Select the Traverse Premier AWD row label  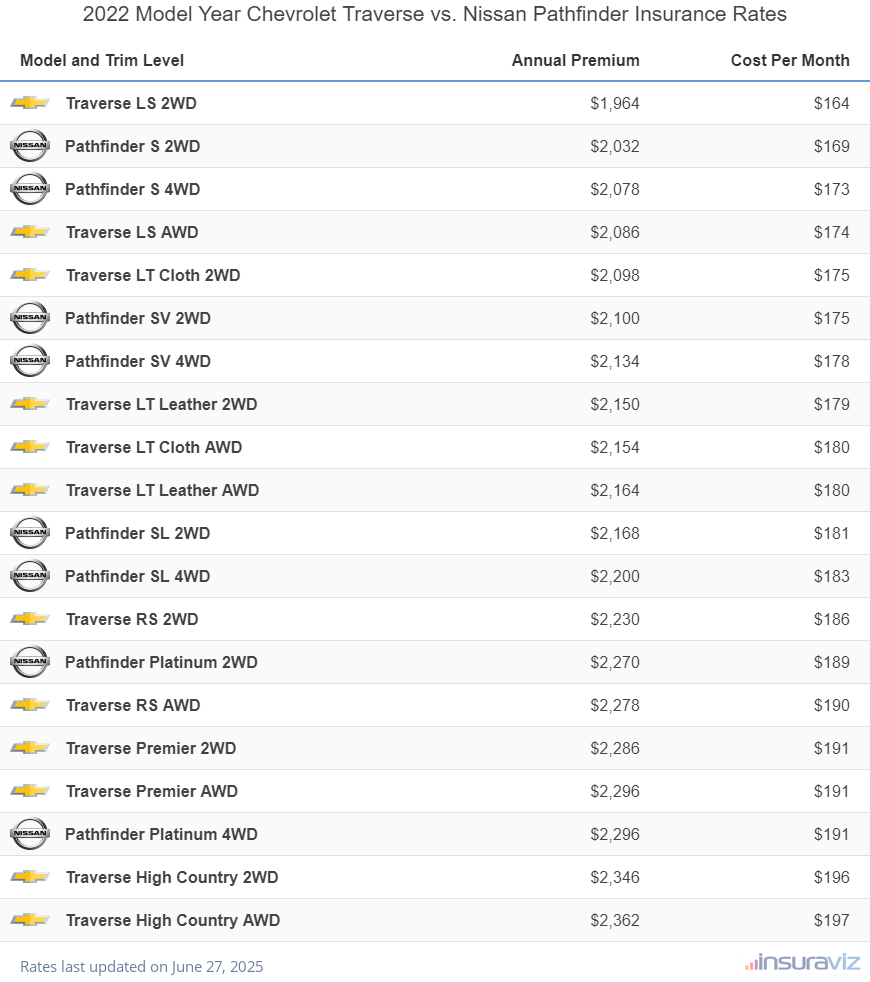(x=152, y=792)
